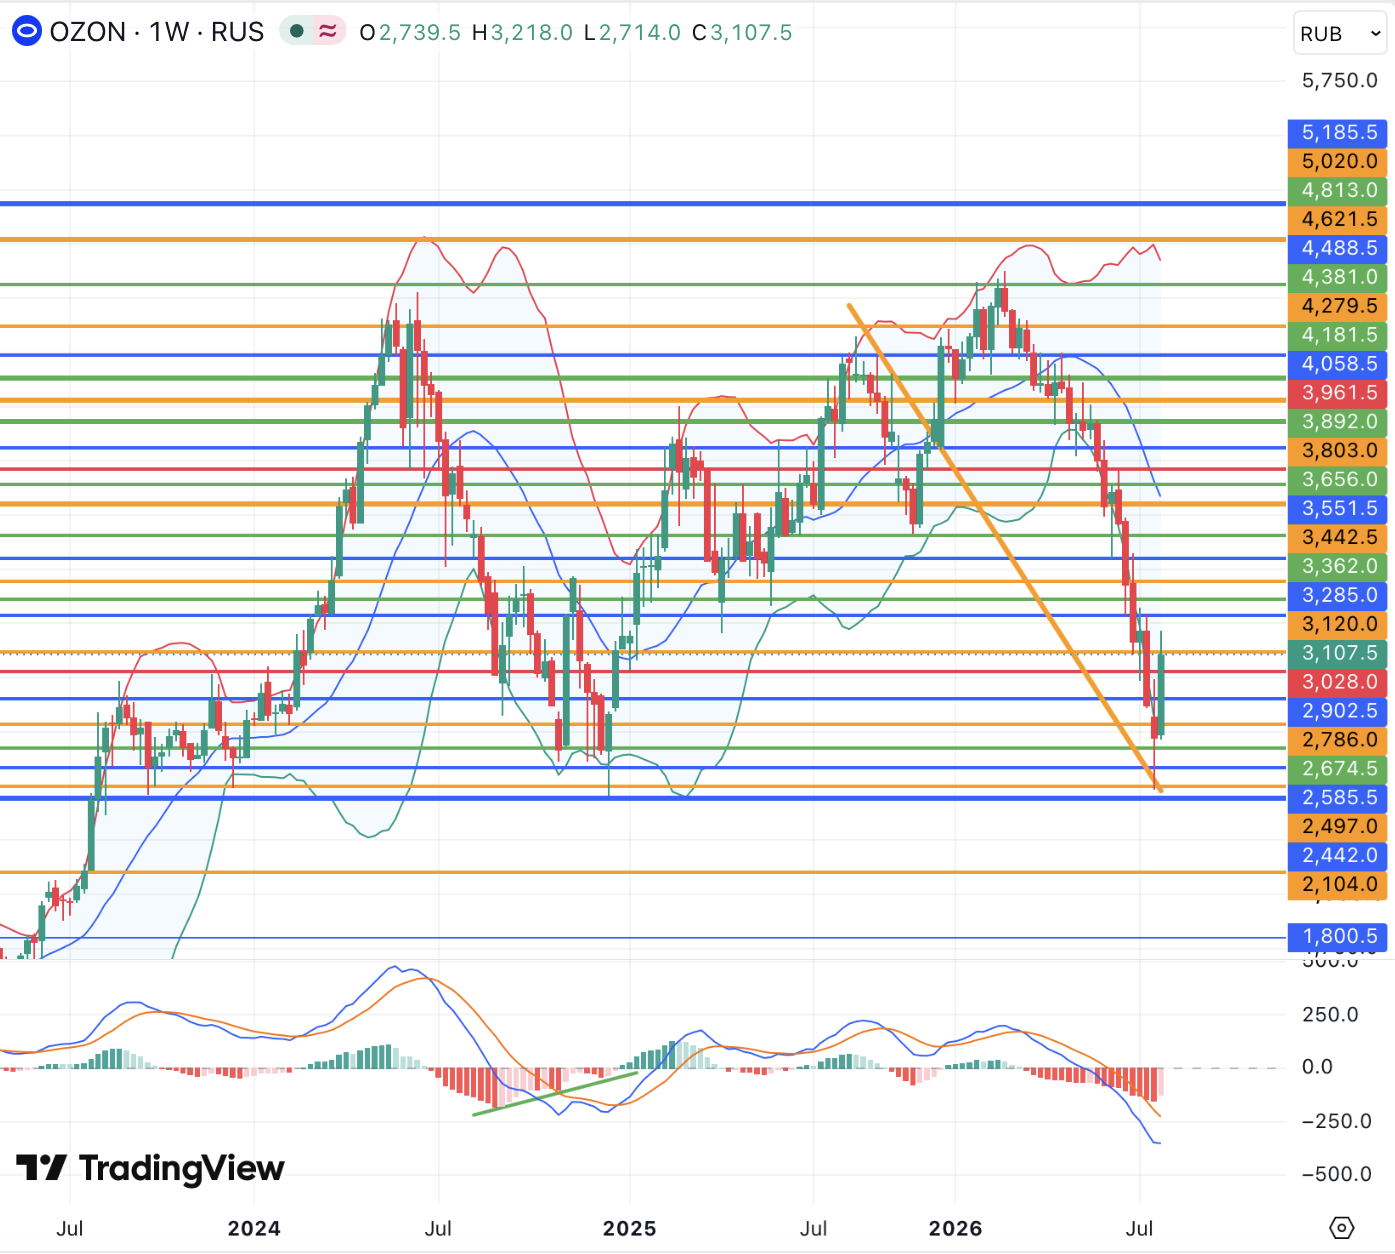The height and width of the screenshot is (1254, 1395).
Task: Click the 4,279.5 orange price label
Action: click(x=1339, y=306)
